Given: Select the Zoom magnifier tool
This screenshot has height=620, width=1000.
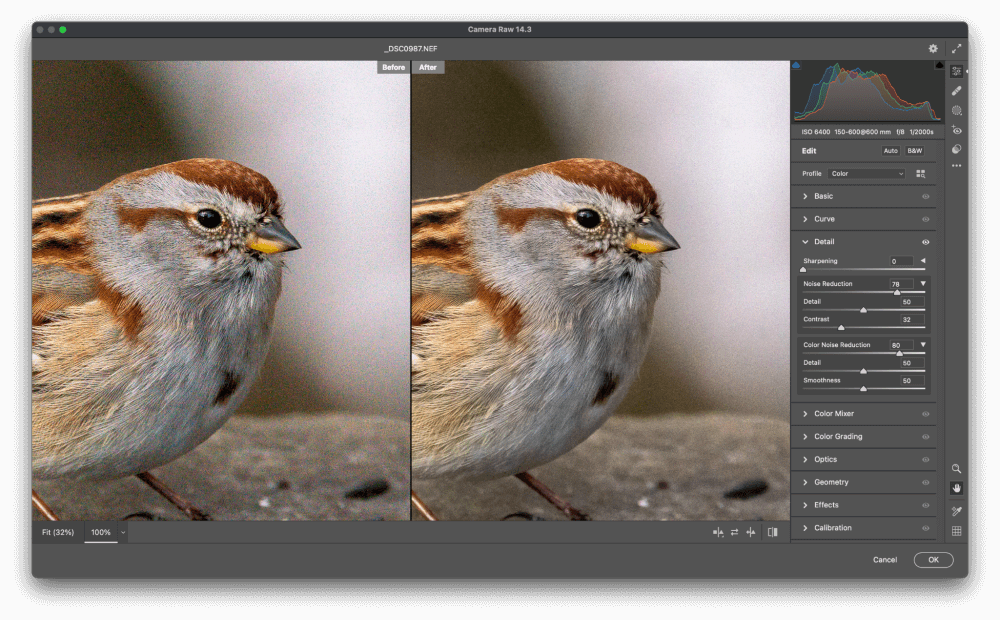Looking at the screenshot, I should (957, 469).
